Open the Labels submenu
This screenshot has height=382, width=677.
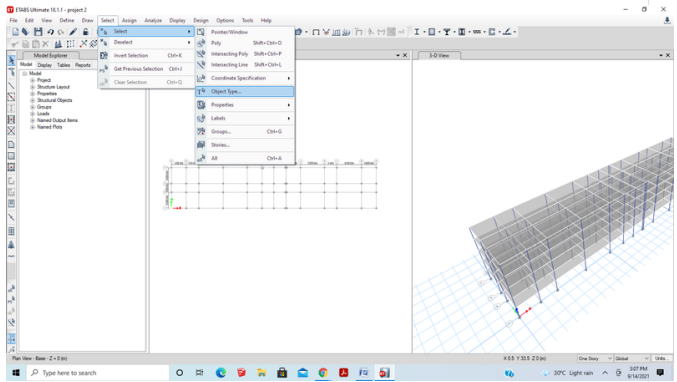coord(244,118)
